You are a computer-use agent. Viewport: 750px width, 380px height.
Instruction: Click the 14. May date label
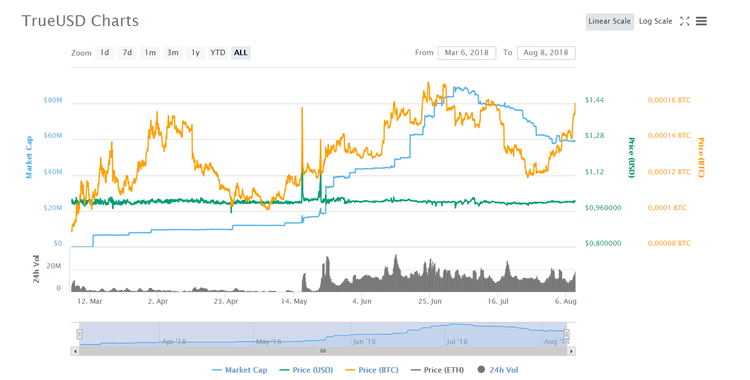pos(294,302)
